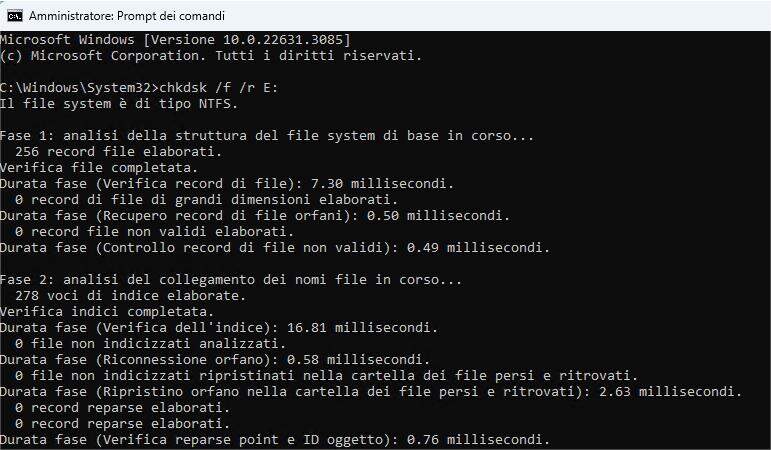Click the 'Fase 1' analysis heading line
The image size is (771, 450).
coord(267,136)
